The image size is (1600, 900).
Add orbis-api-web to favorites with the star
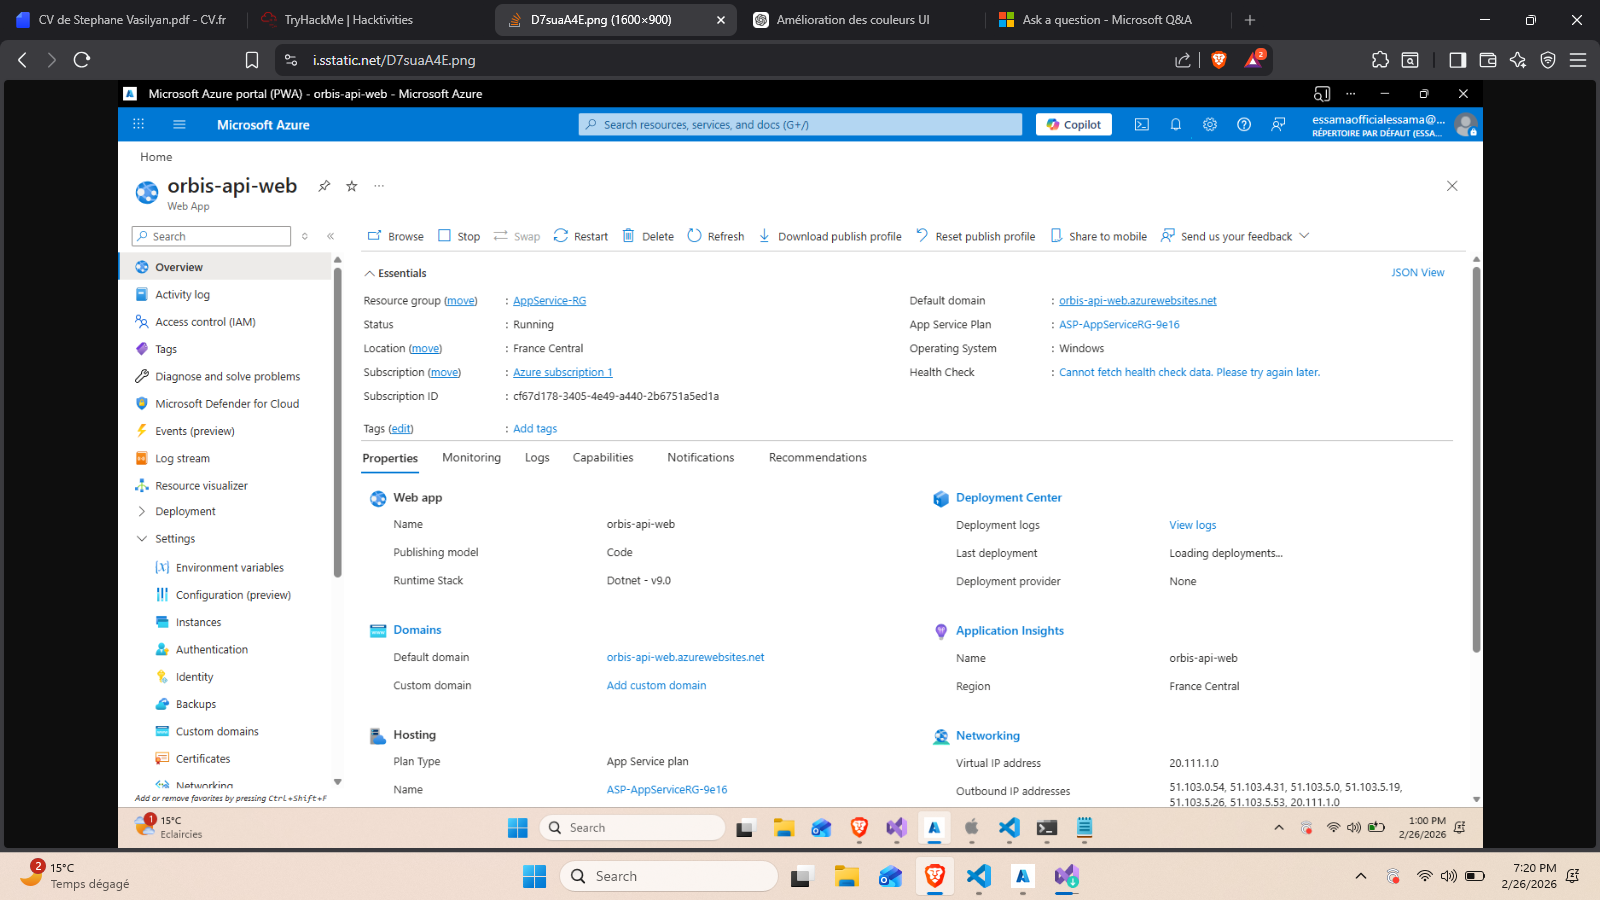pos(352,186)
